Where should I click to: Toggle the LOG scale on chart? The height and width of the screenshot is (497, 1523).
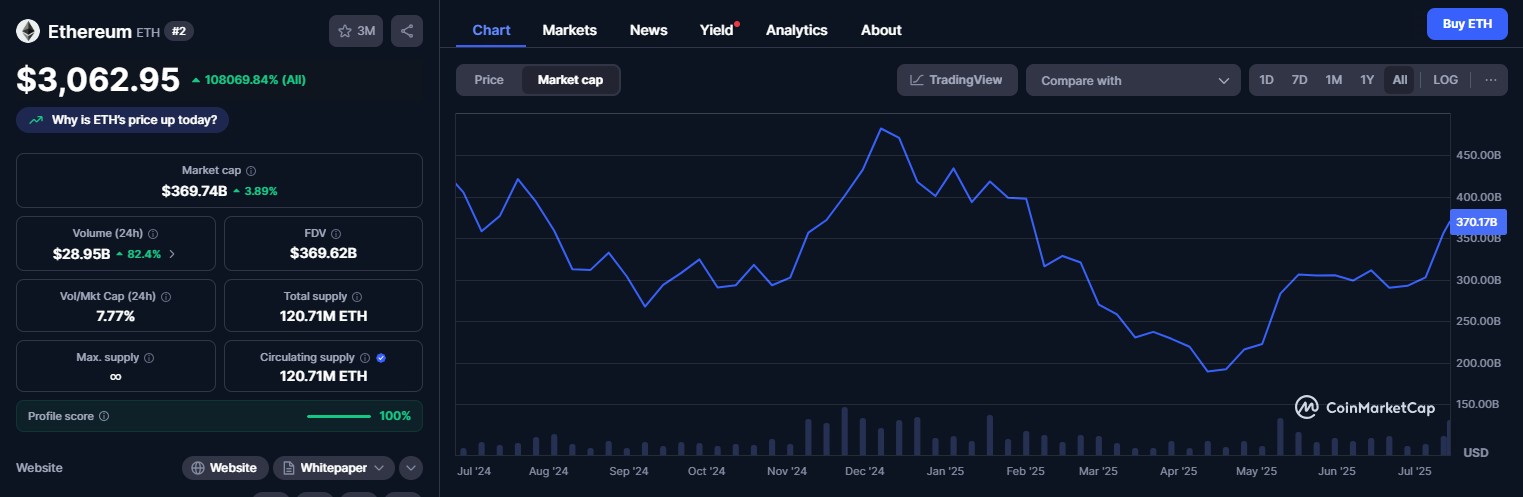pyautogui.click(x=1445, y=80)
